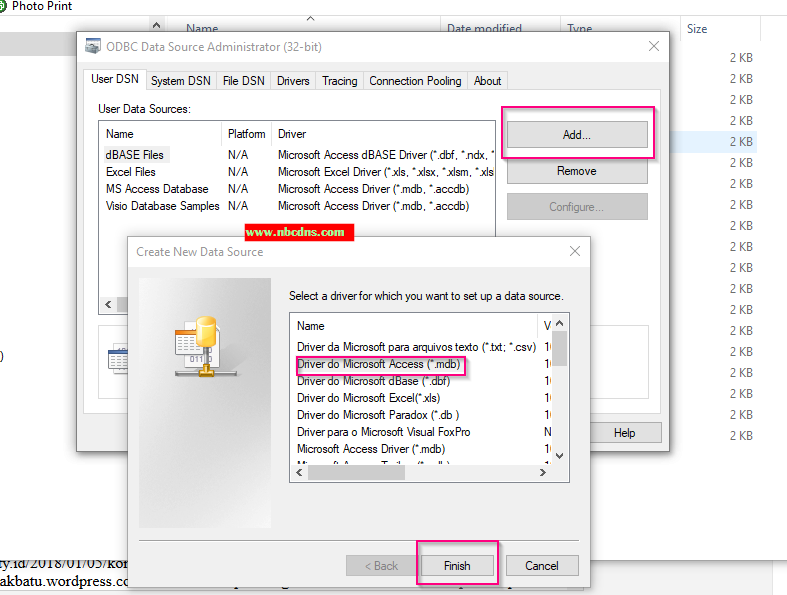This screenshot has height=595, width=787.
Task: Select the User DSN tab
Action: click(115, 79)
